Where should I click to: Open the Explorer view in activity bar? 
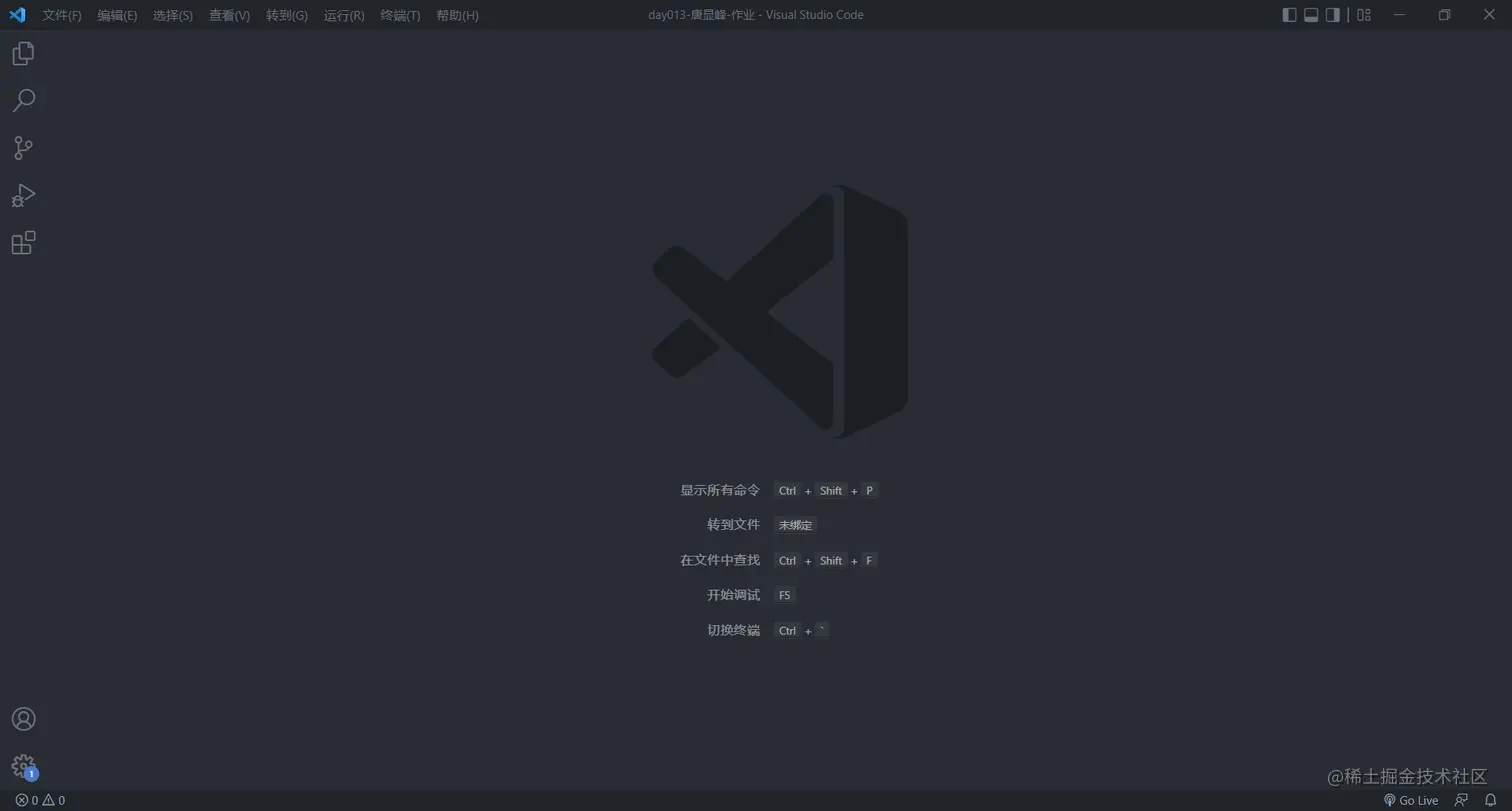pos(23,53)
